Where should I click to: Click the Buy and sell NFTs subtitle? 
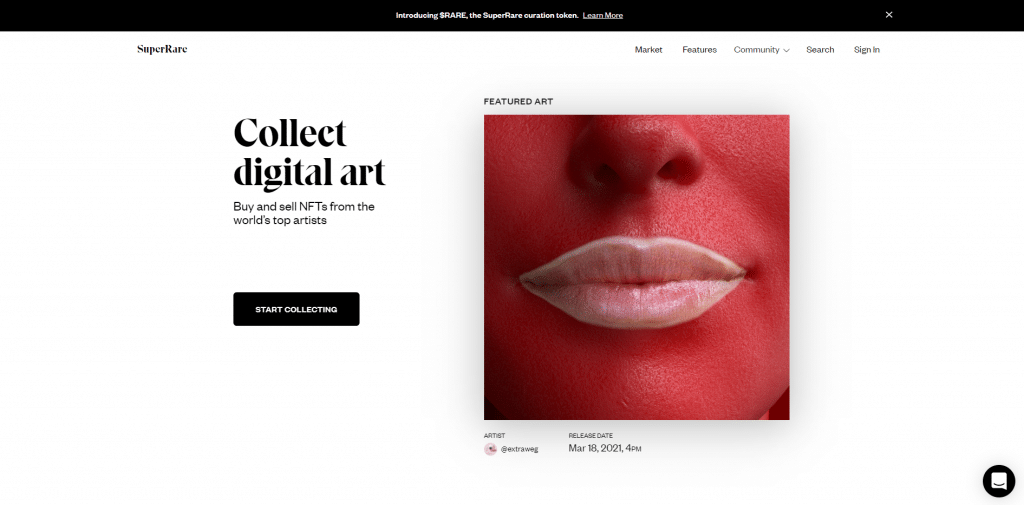(304, 214)
